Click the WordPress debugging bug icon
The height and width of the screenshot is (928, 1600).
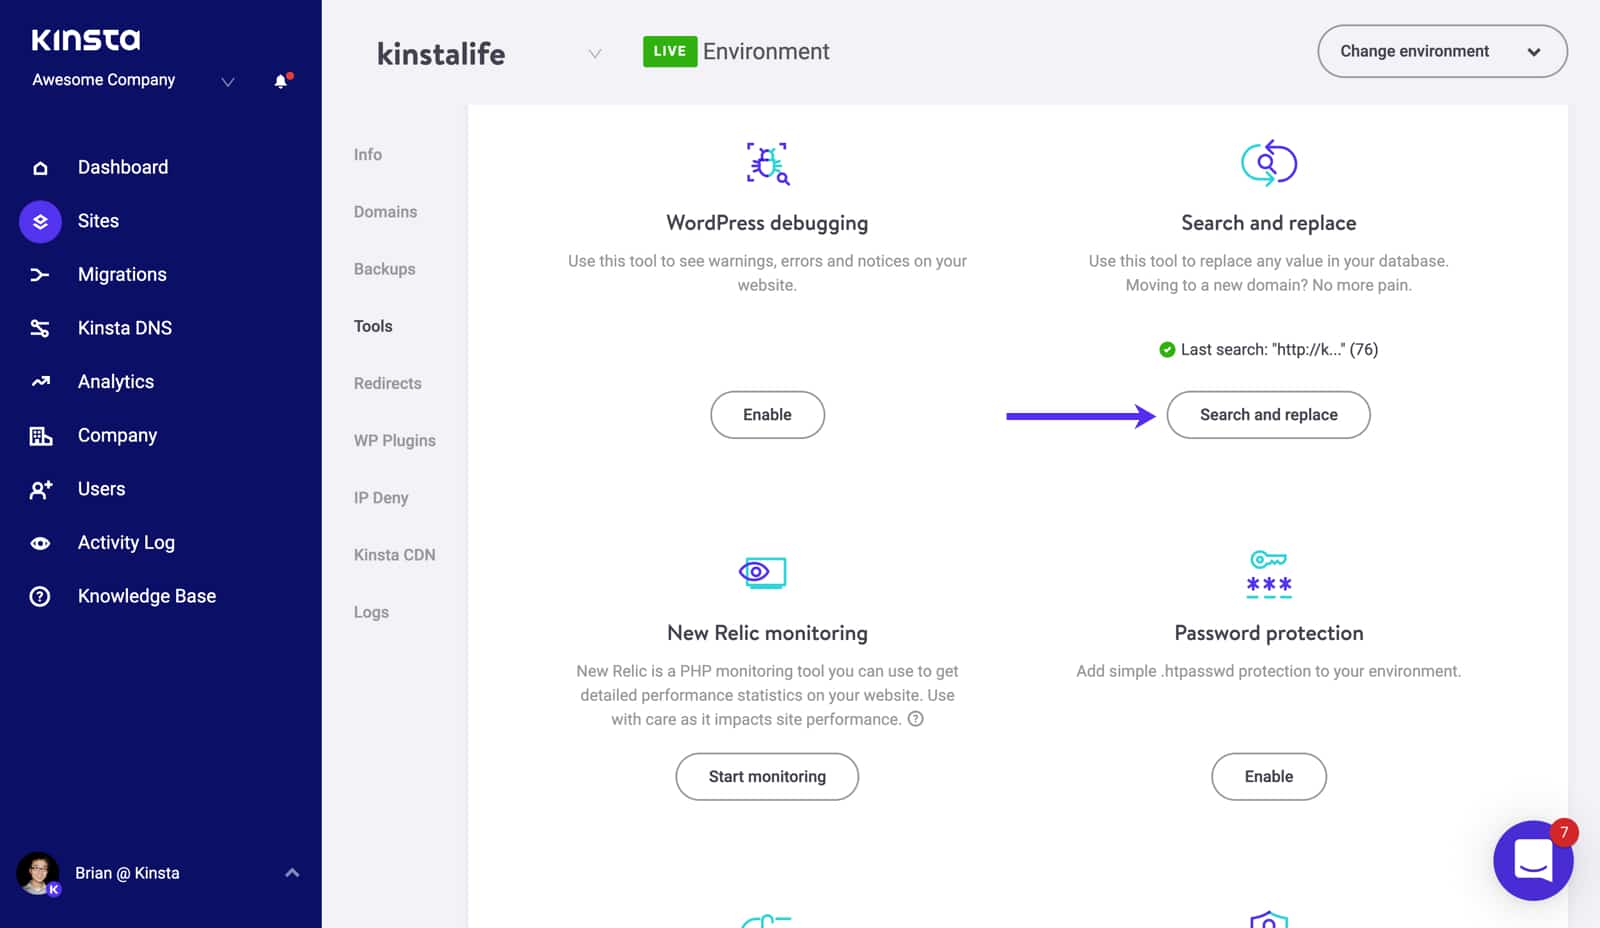click(767, 162)
